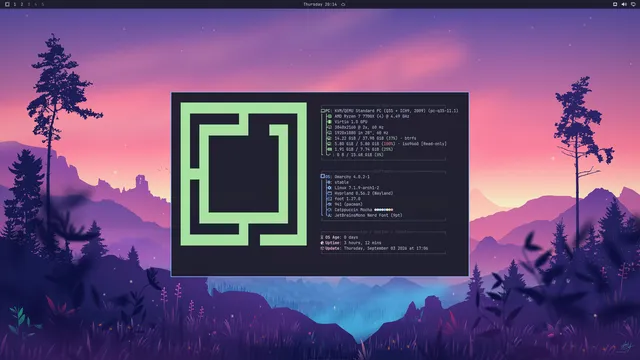The image size is (640, 360).
Task: Click the square tray icon left of the volume
Action: (615, 4)
